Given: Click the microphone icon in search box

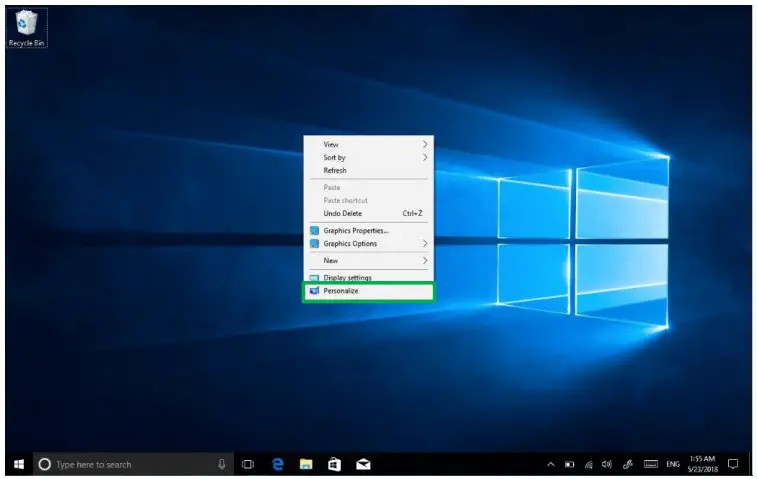Looking at the screenshot, I should [222, 465].
